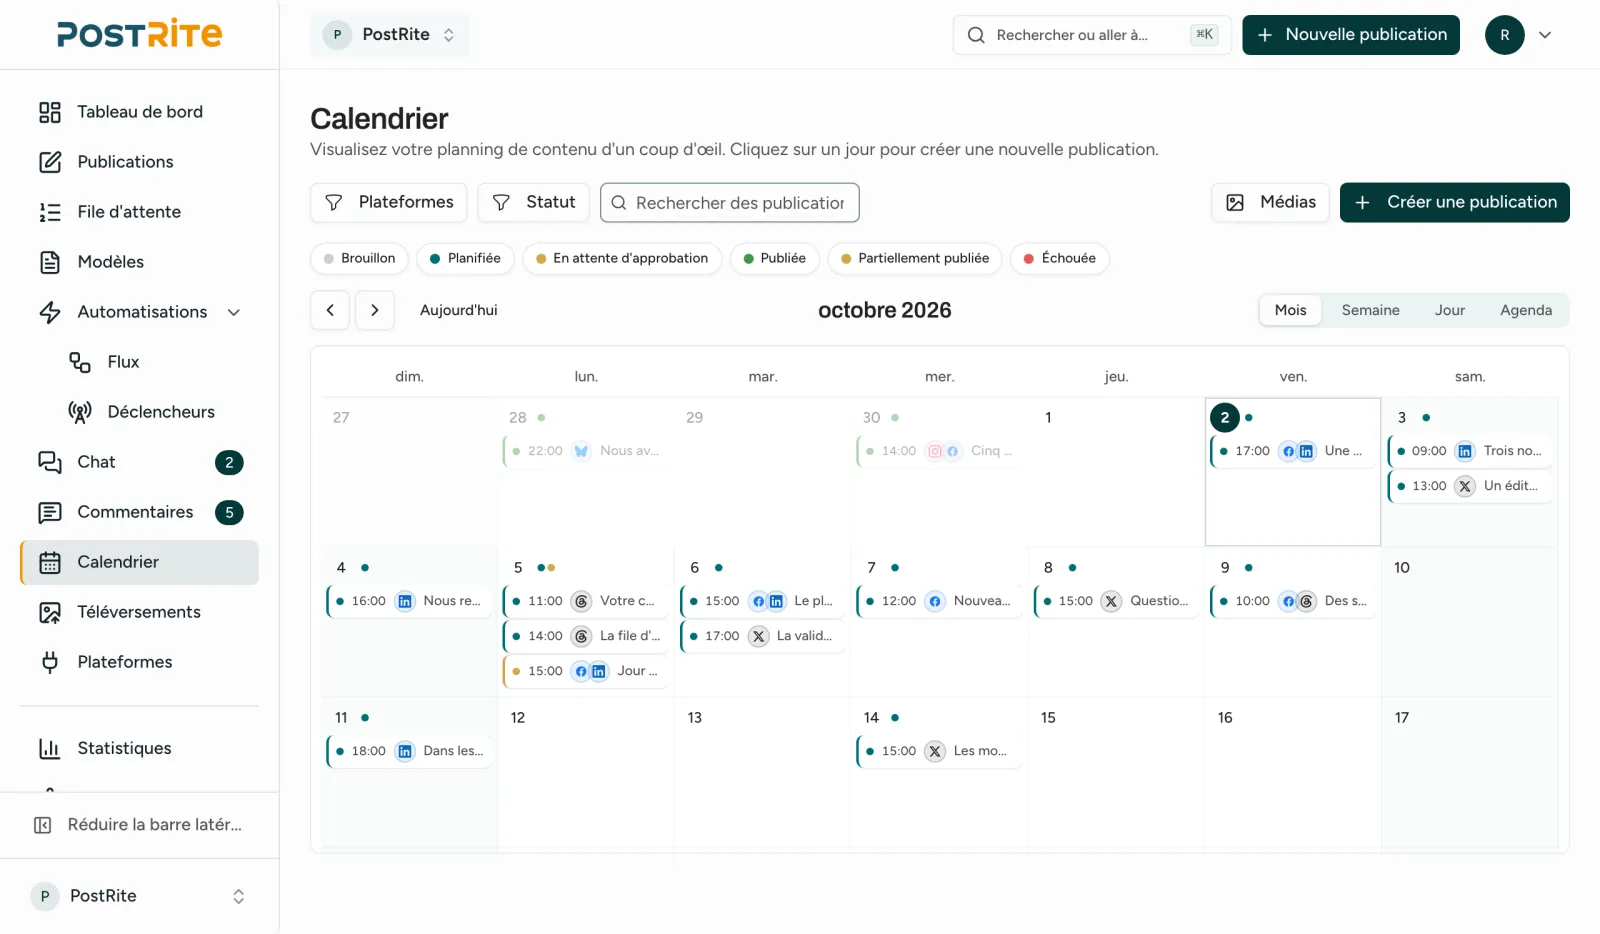The image size is (1600, 934).
Task: Toggle the Échouée status filter chip
Action: pyautogui.click(x=1060, y=258)
